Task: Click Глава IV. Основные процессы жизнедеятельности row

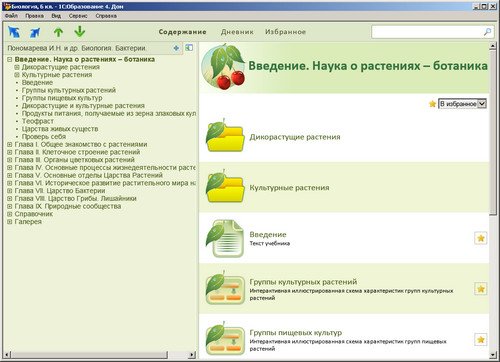Action: pos(105,168)
